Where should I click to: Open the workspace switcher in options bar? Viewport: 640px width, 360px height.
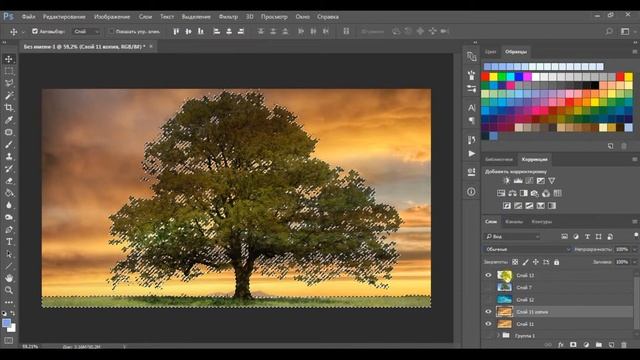tap(625, 31)
